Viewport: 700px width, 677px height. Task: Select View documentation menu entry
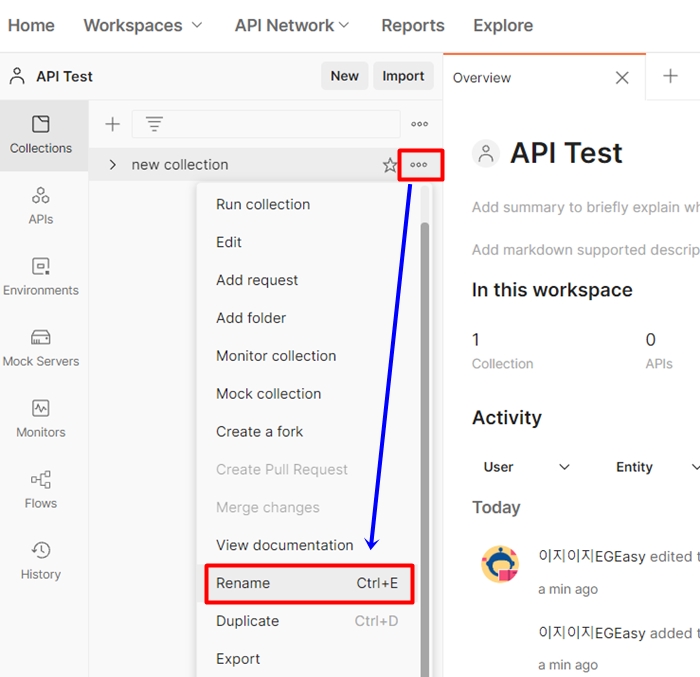tap(308, 545)
